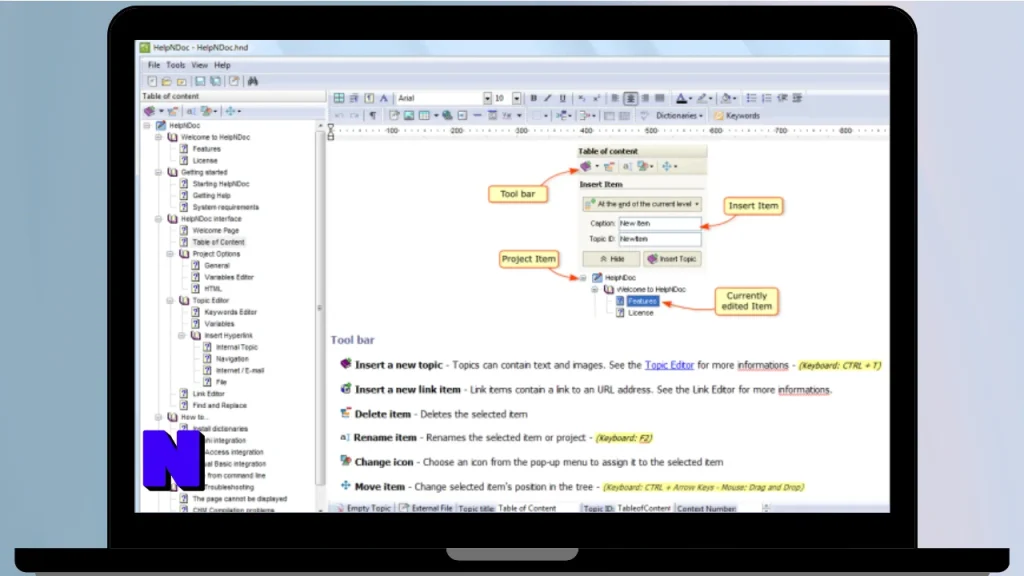
Task: Click the binoculars Find icon
Action: 253,81
